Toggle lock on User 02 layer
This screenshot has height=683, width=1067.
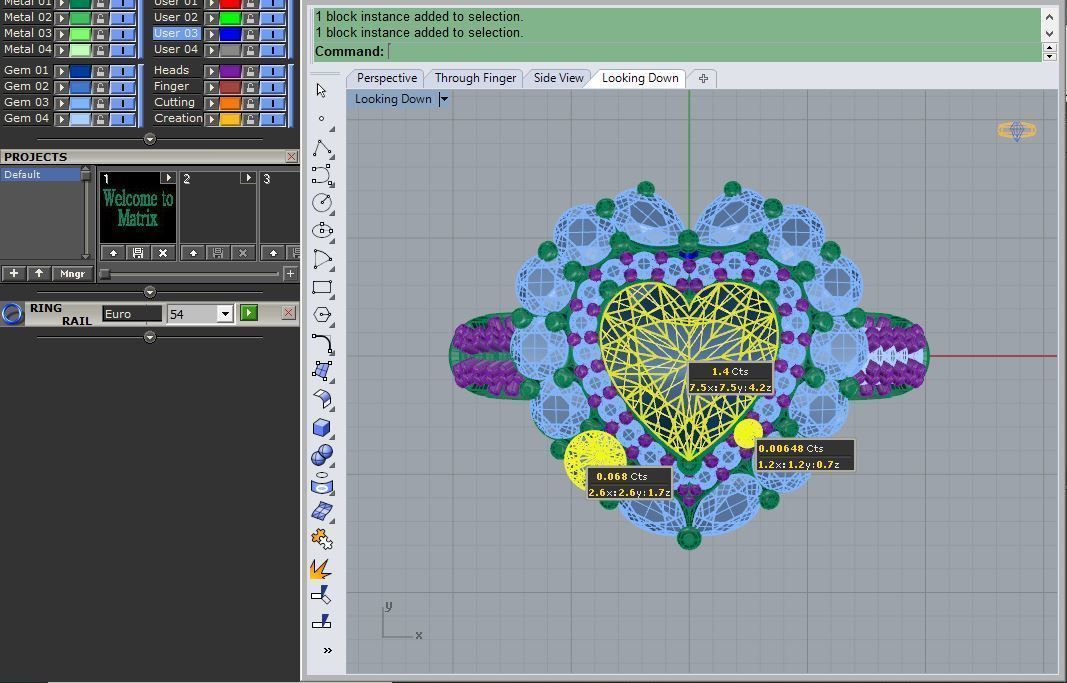(x=250, y=18)
